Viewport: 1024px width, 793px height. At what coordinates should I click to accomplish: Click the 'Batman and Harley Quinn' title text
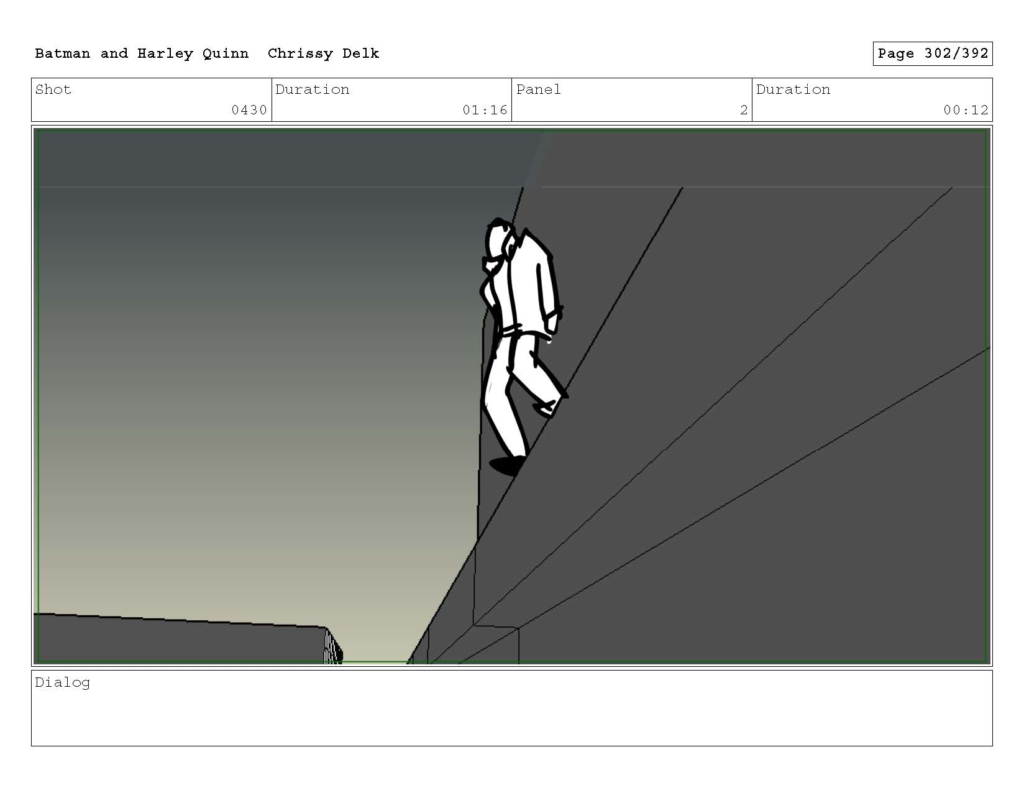[x=142, y=54]
